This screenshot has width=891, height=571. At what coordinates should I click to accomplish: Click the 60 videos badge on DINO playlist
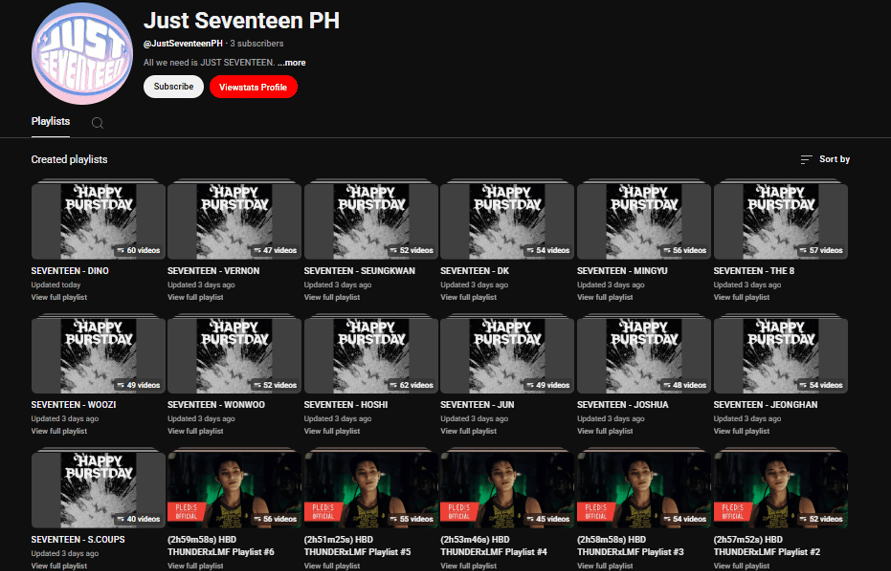point(138,250)
